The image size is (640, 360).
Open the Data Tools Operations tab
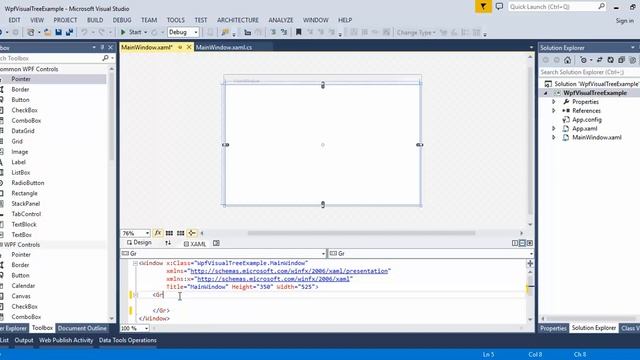point(127,340)
